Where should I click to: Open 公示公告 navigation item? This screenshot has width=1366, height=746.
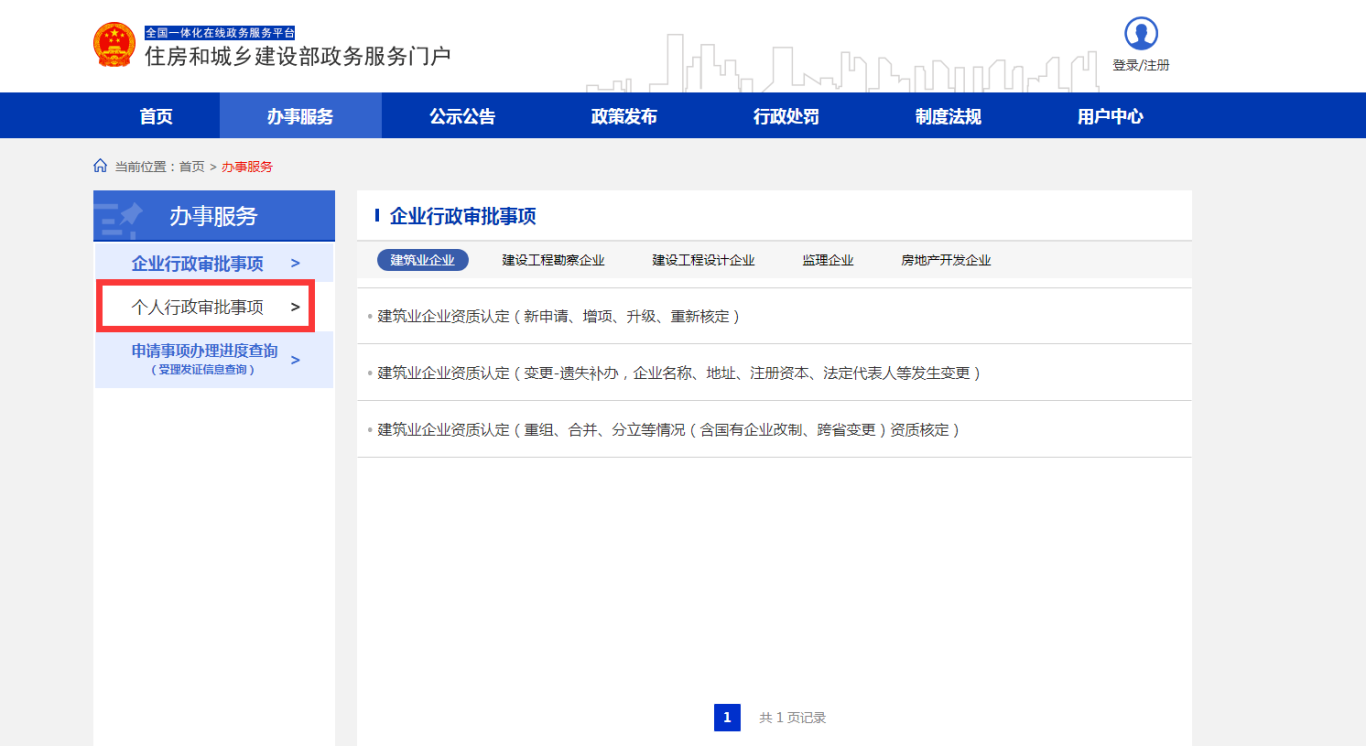pyautogui.click(x=462, y=116)
